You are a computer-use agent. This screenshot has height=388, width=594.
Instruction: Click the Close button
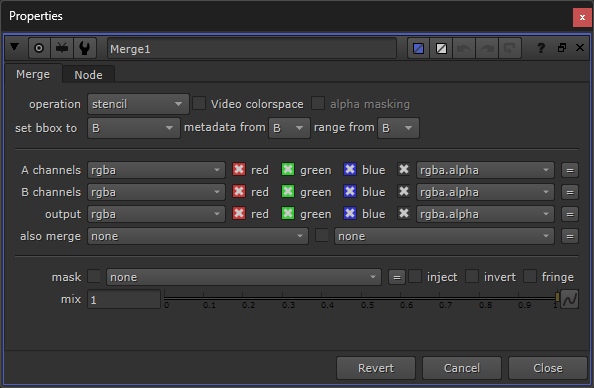548,368
